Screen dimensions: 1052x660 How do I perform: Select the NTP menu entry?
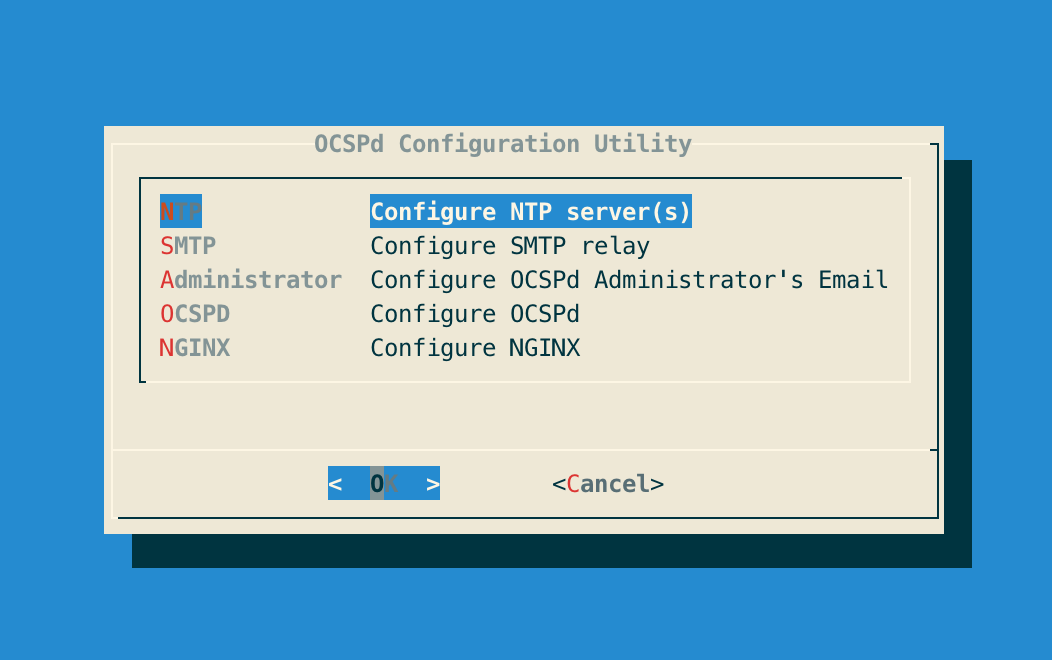click(180, 211)
